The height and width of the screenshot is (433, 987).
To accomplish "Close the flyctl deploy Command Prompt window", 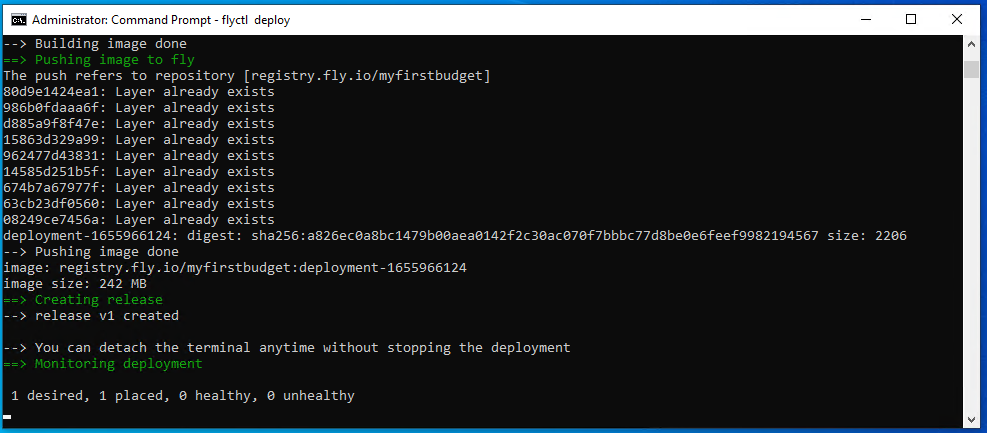I will [x=957, y=18].
